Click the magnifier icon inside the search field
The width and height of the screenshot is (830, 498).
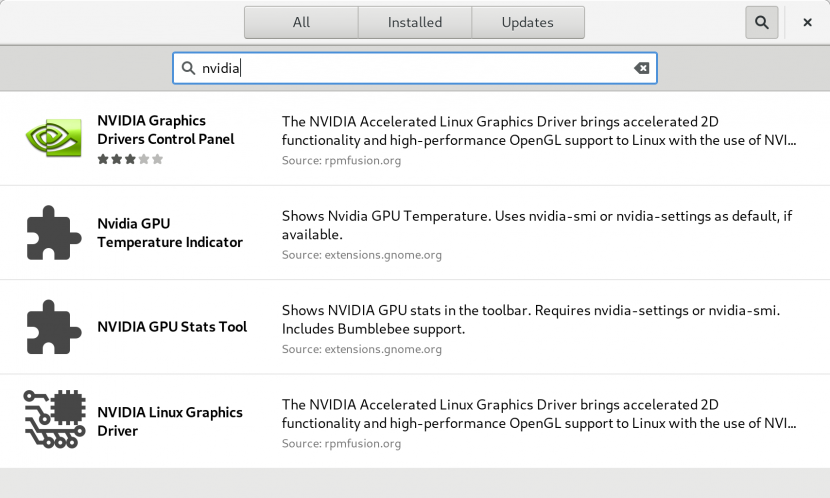[188, 68]
